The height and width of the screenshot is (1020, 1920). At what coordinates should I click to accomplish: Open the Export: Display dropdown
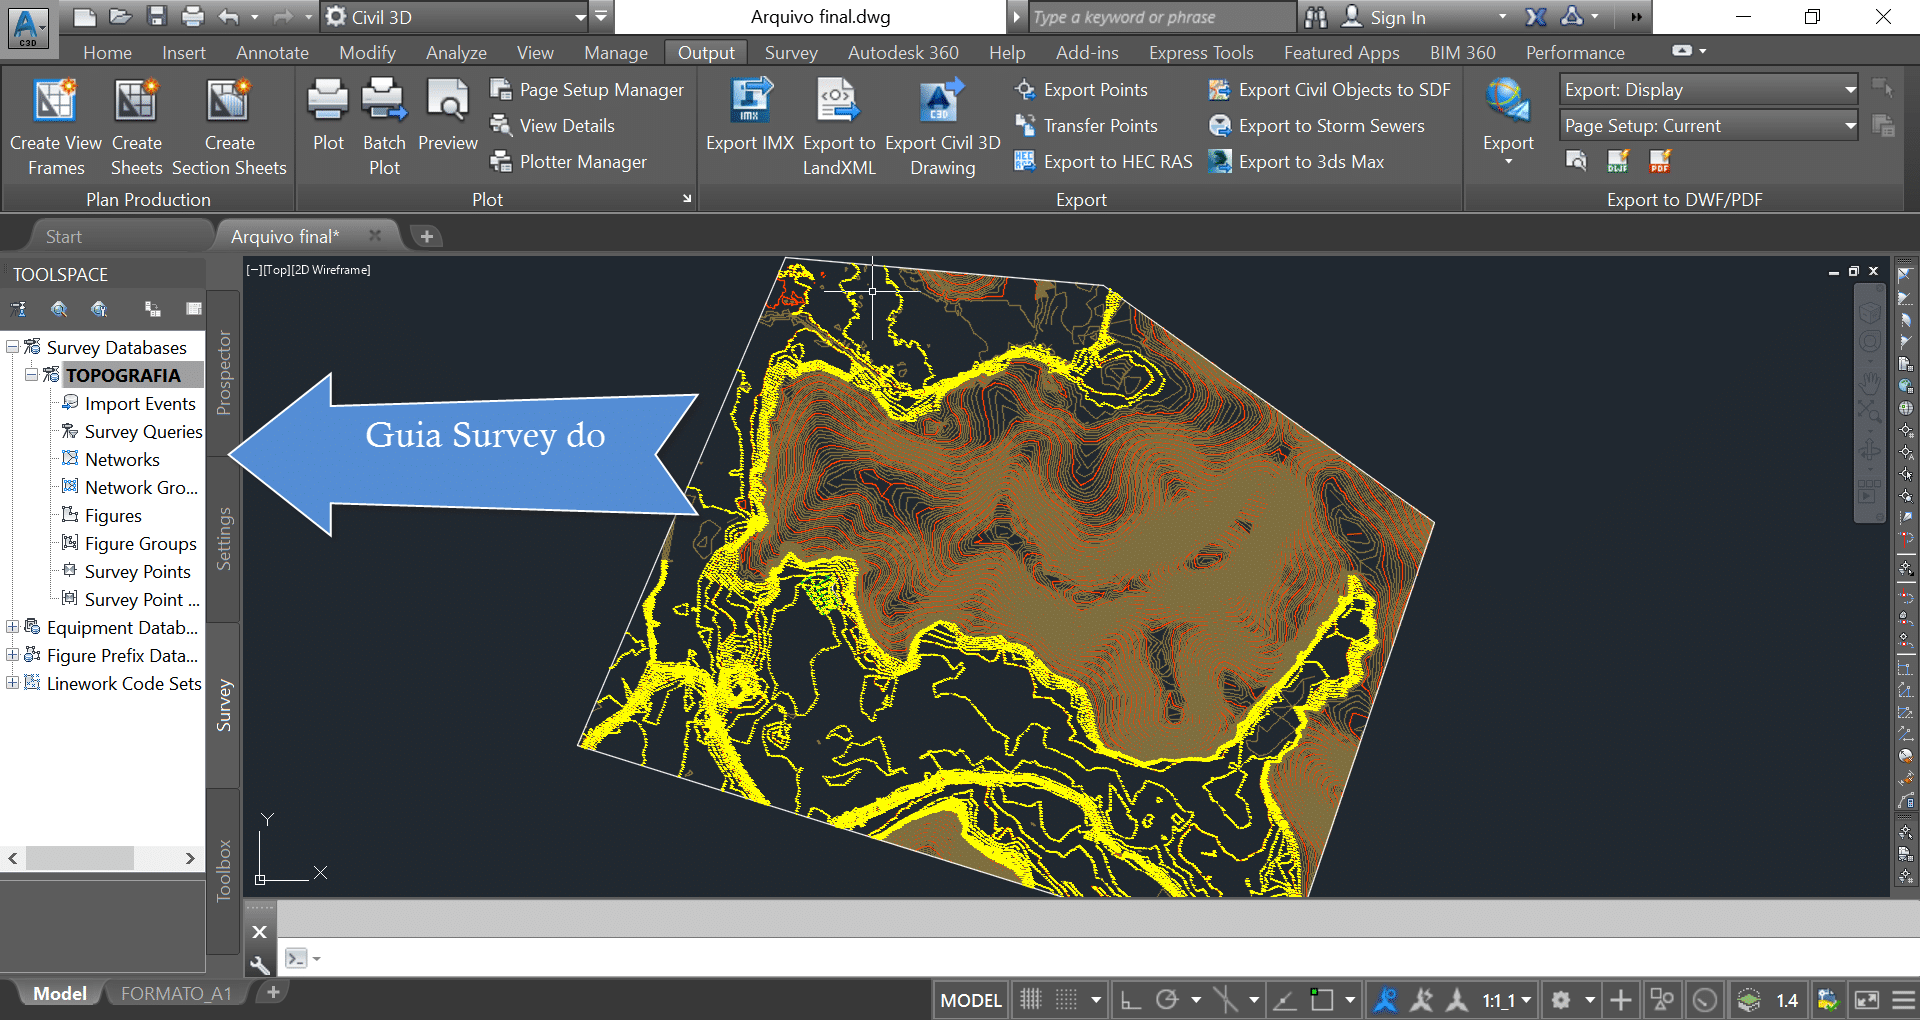pyautogui.click(x=1708, y=90)
